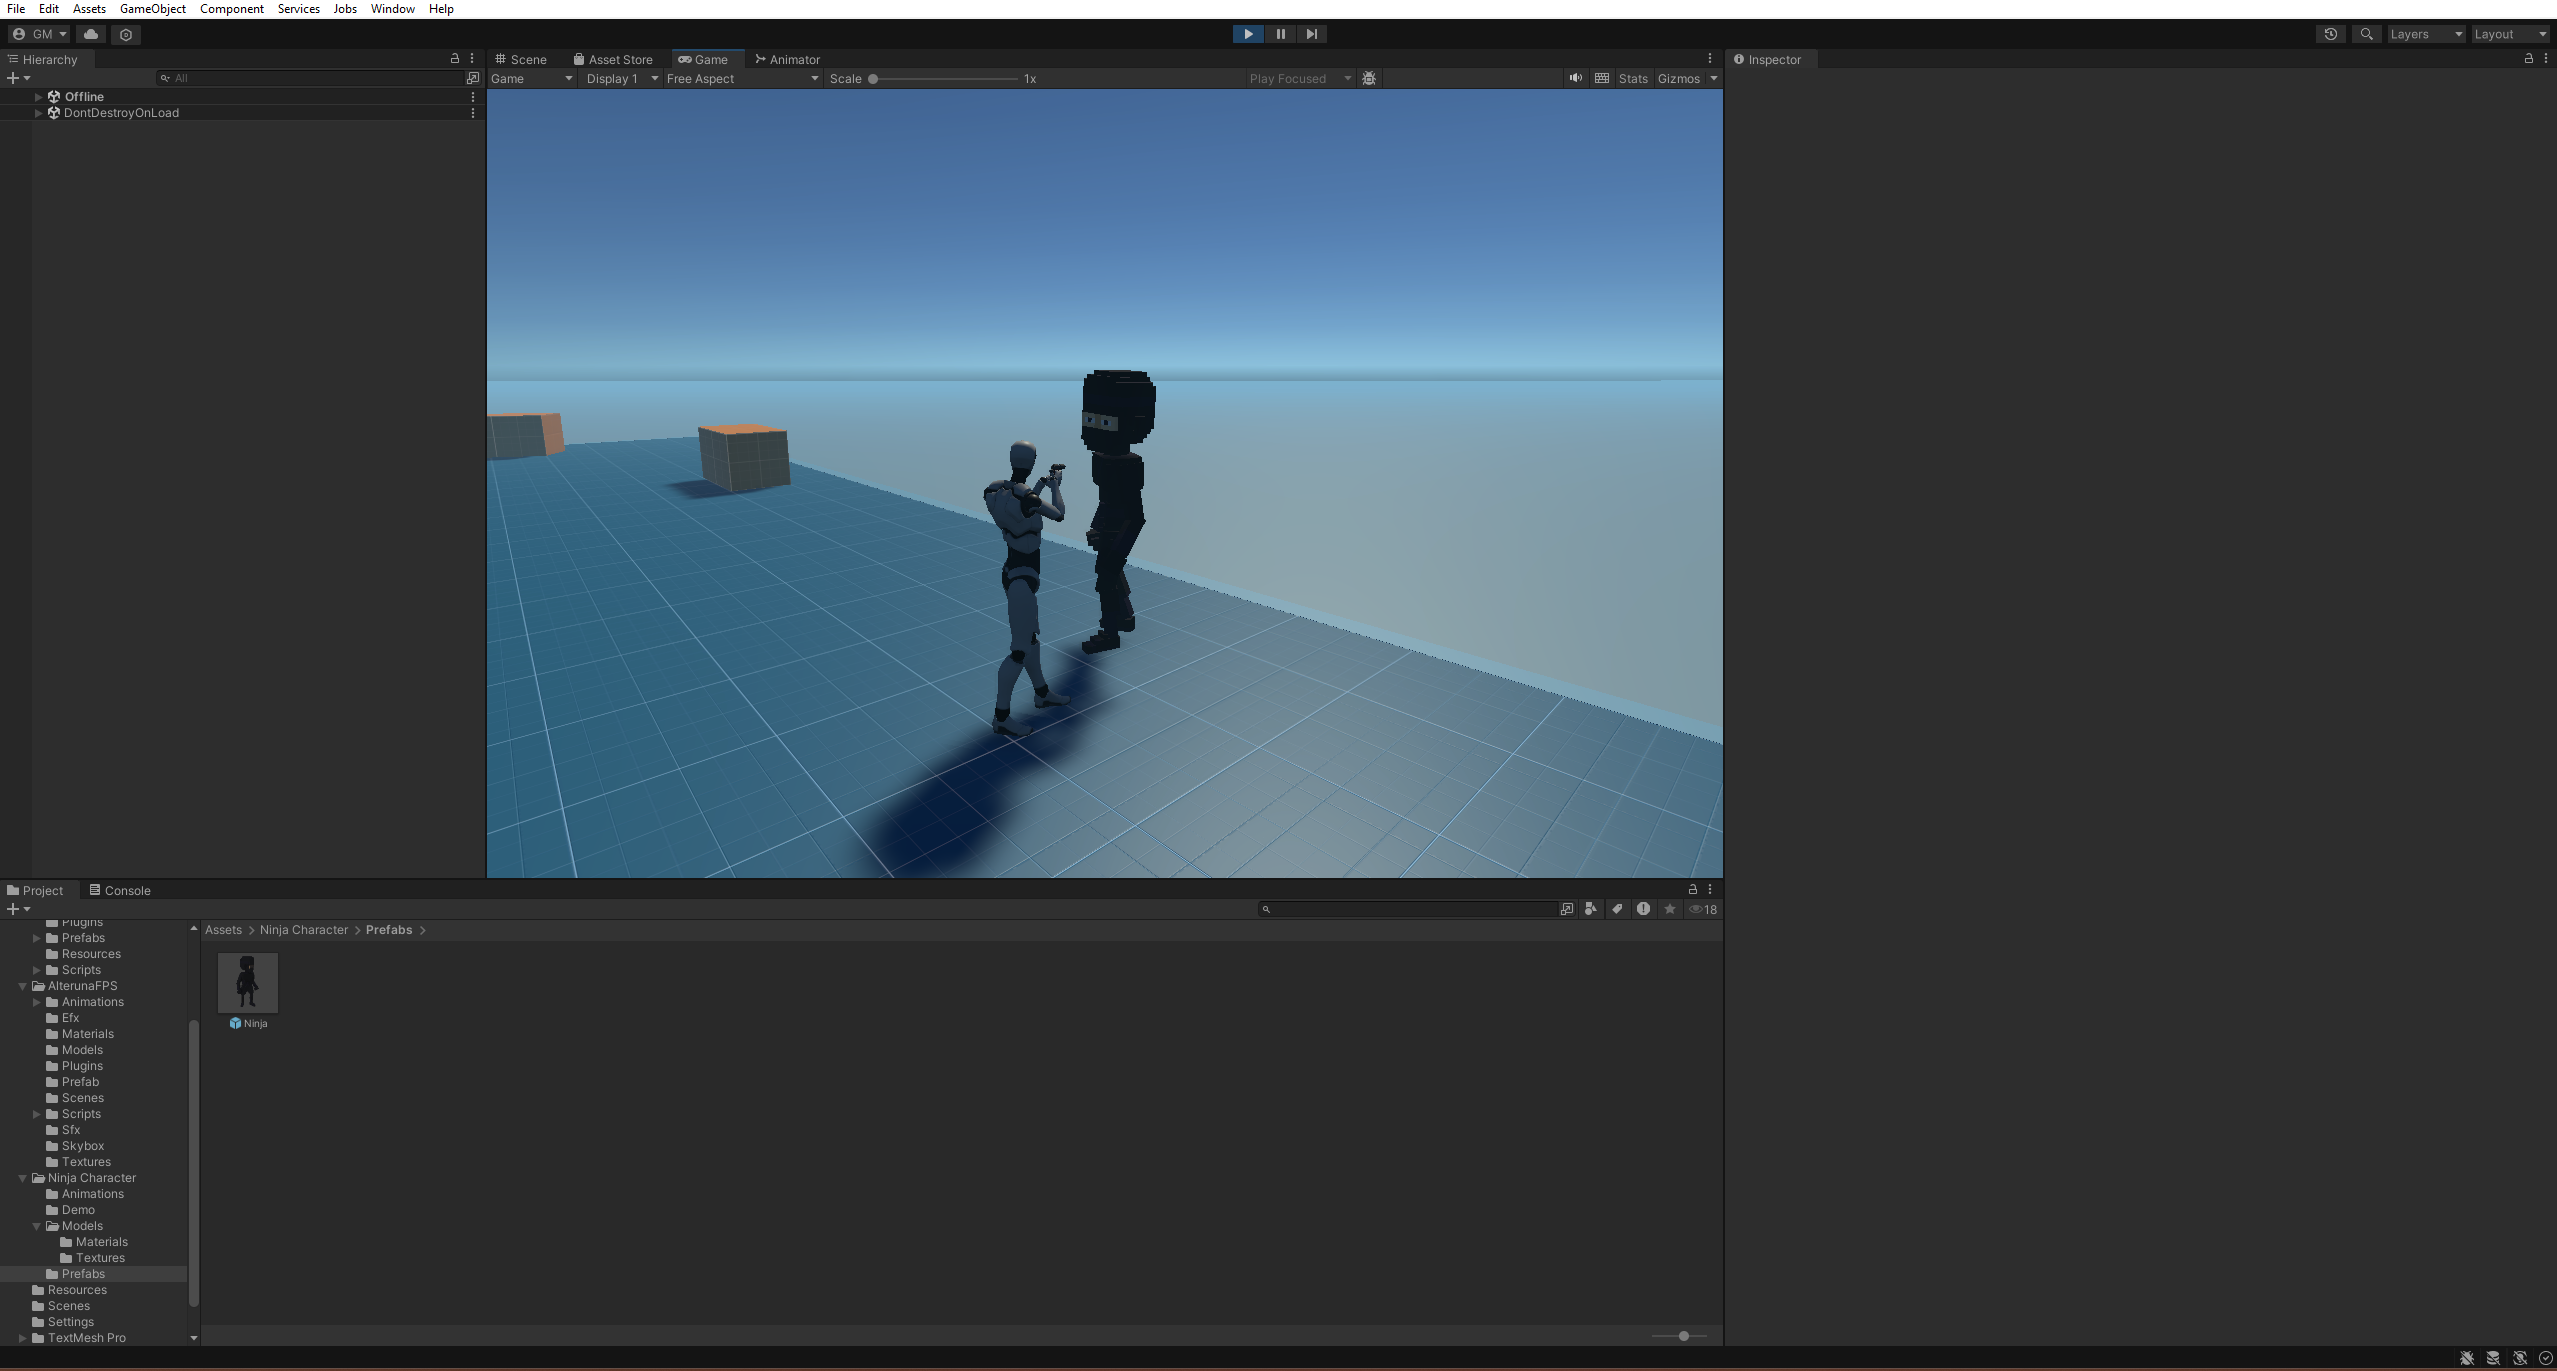Open the Game view panel options menu
Viewport: 2557px width, 1371px height.
pos(1710,59)
